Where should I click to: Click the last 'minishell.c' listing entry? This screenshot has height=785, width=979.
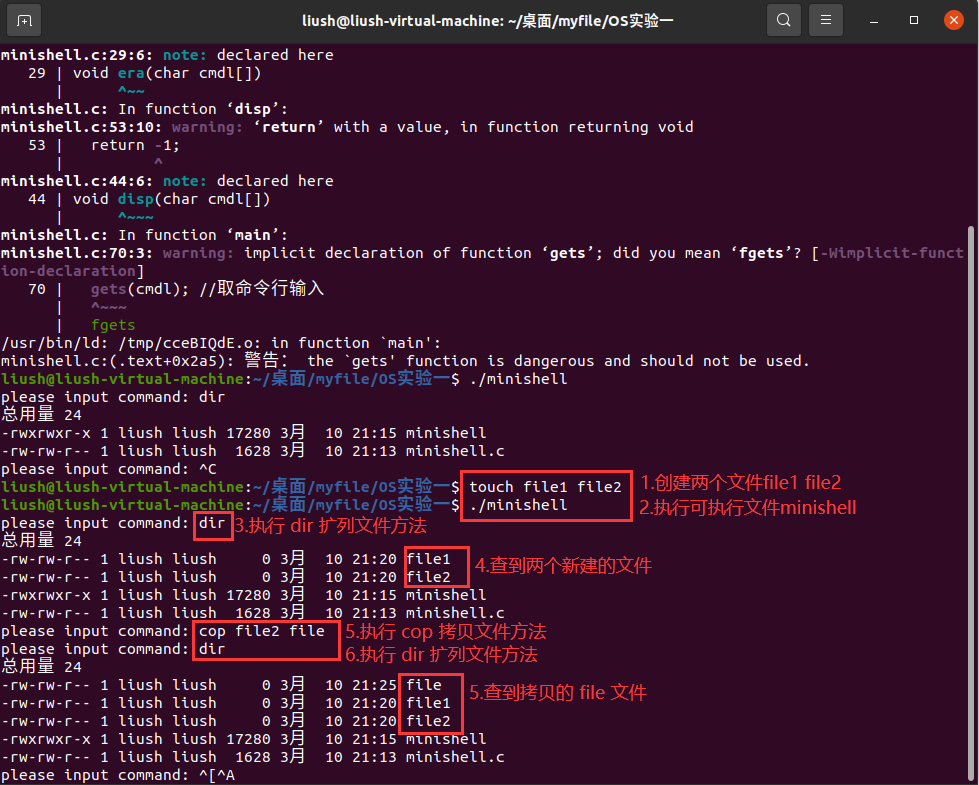(455, 757)
